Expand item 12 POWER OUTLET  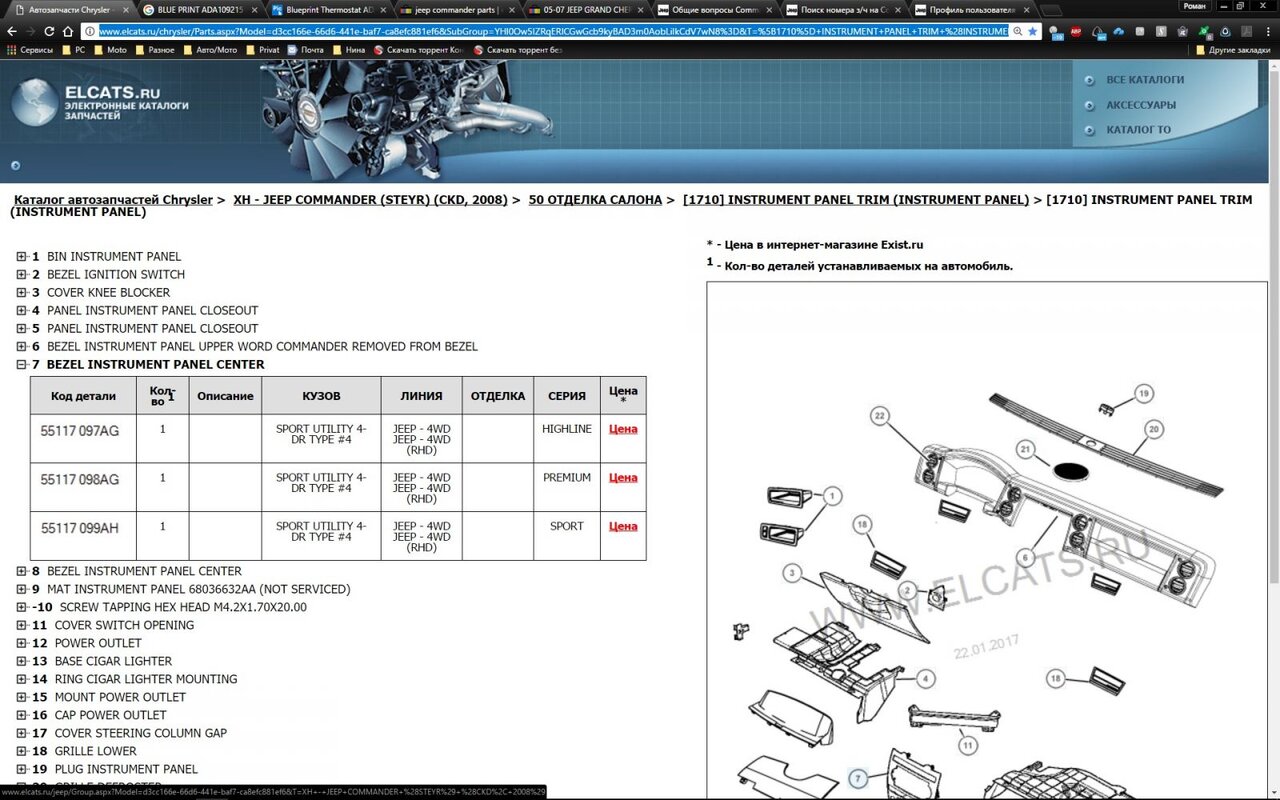21,643
